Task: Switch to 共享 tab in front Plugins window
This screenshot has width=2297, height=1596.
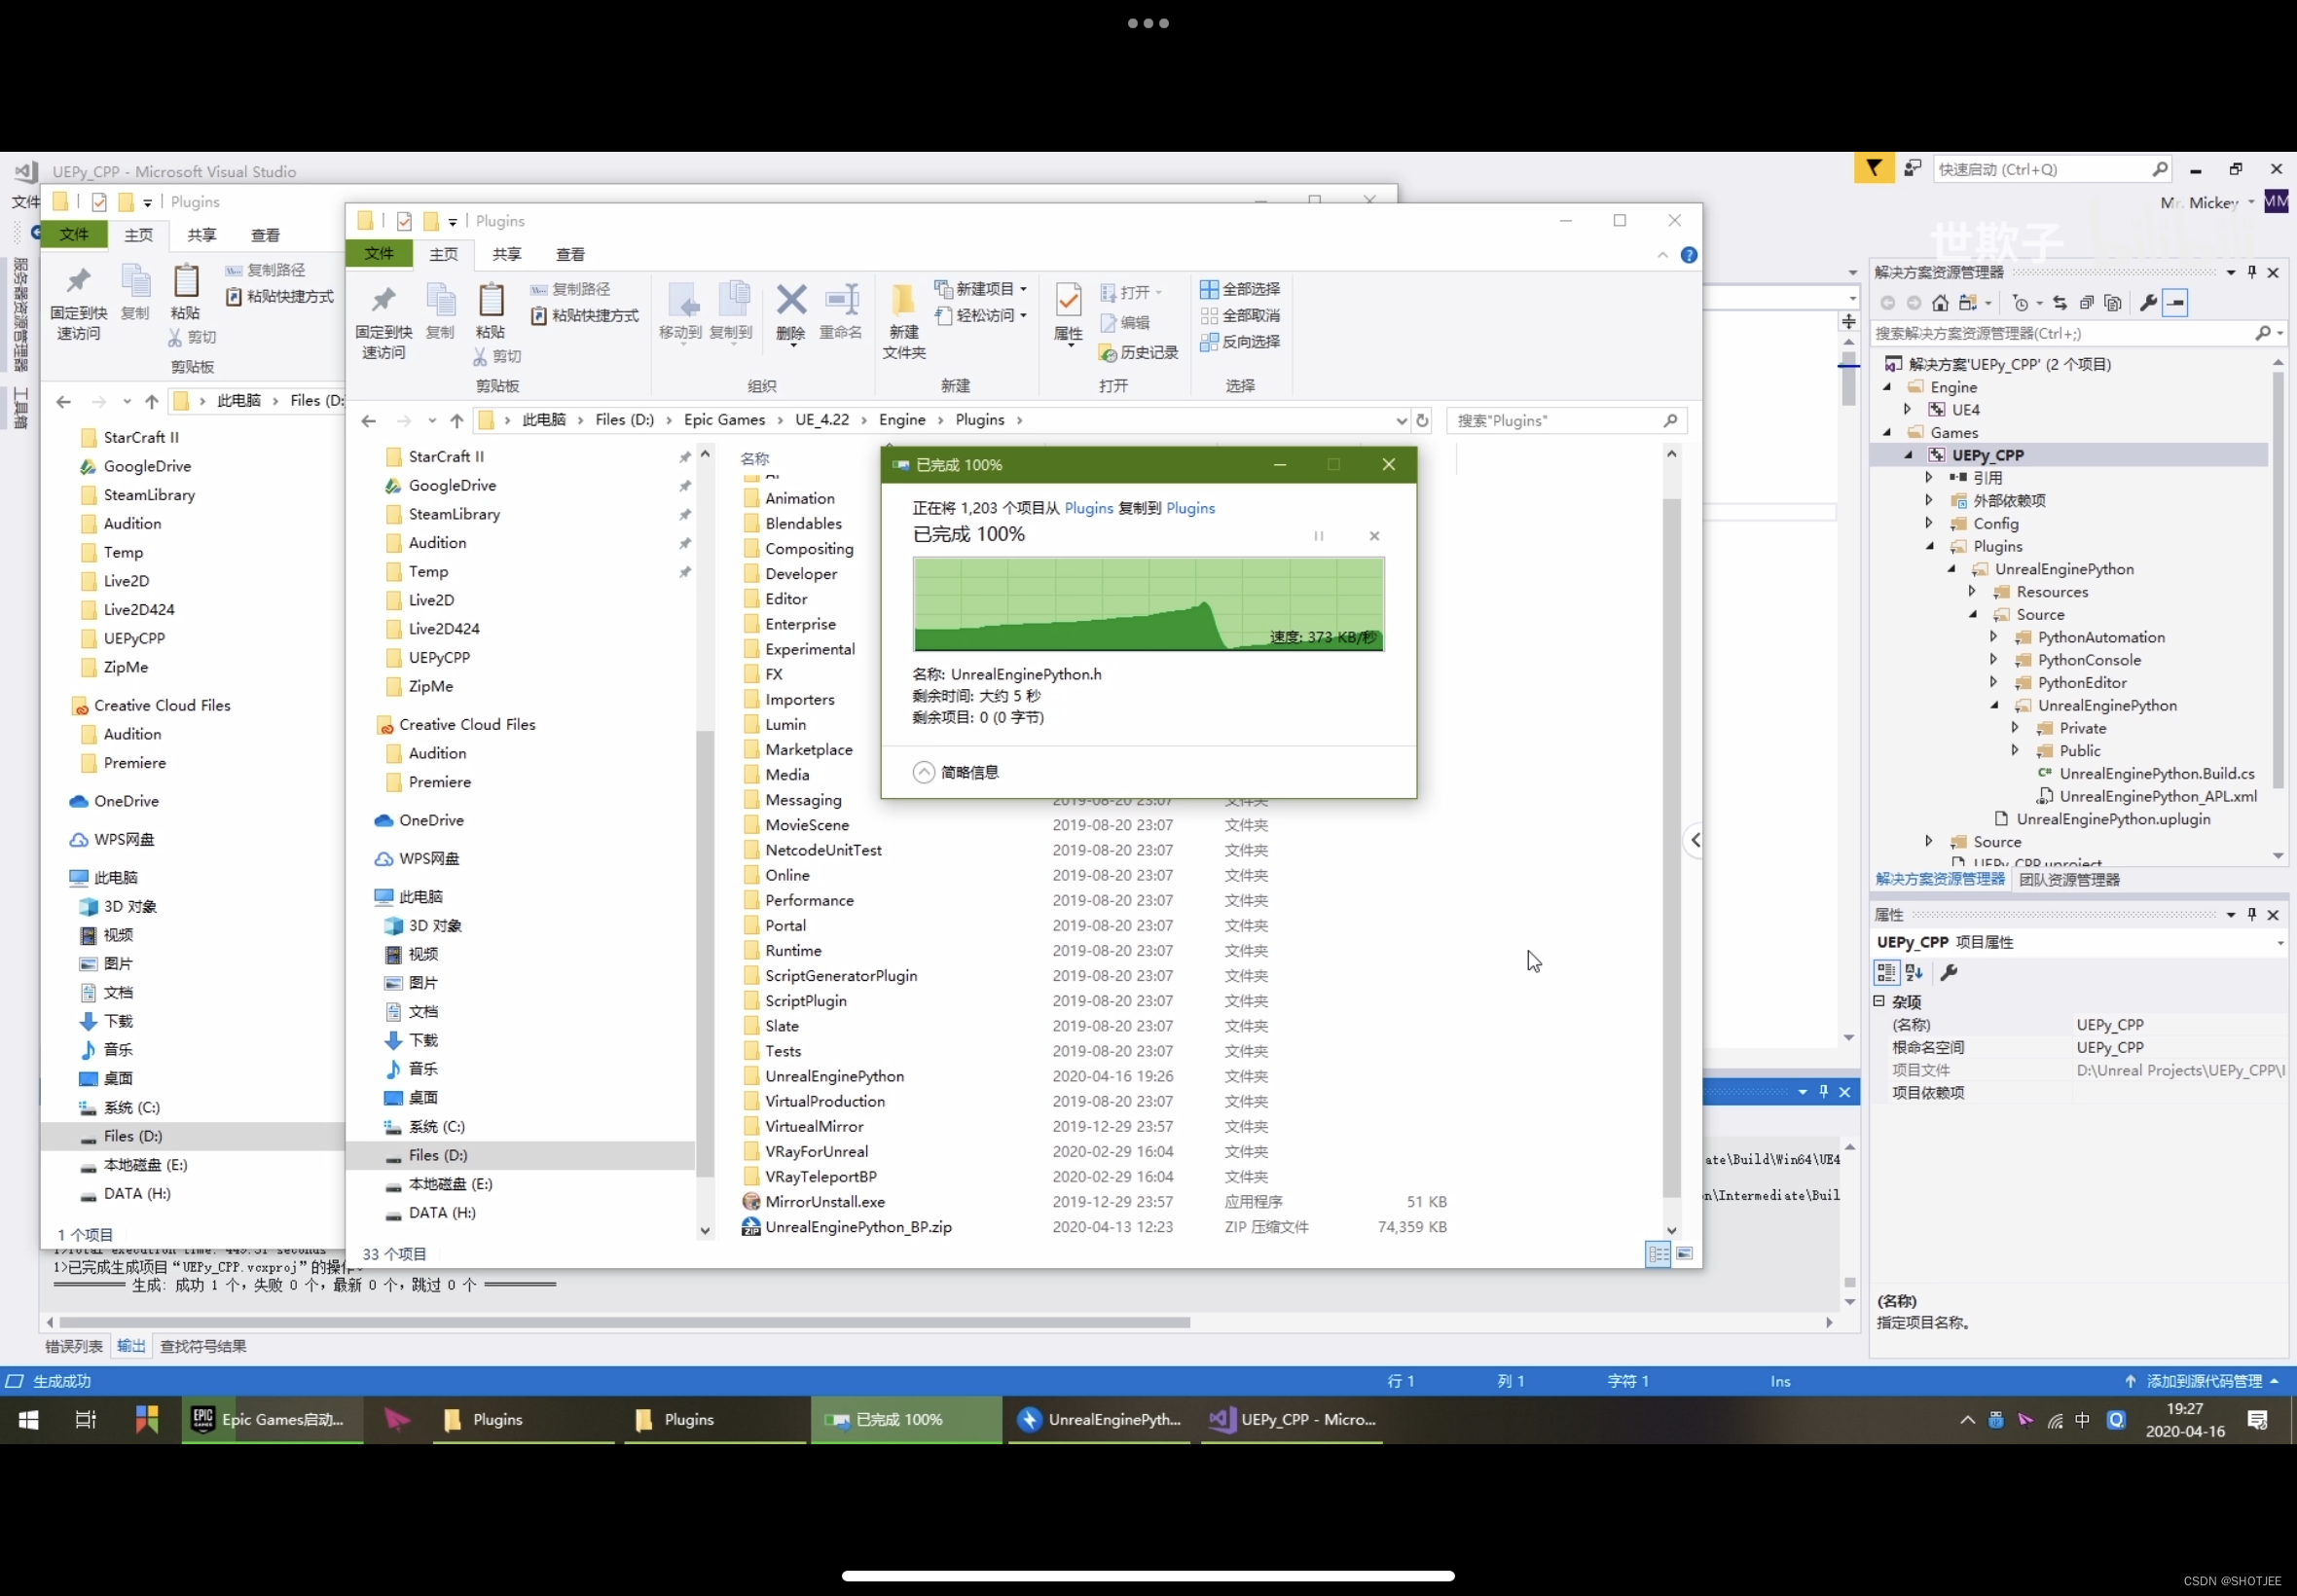Action: (x=507, y=254)
